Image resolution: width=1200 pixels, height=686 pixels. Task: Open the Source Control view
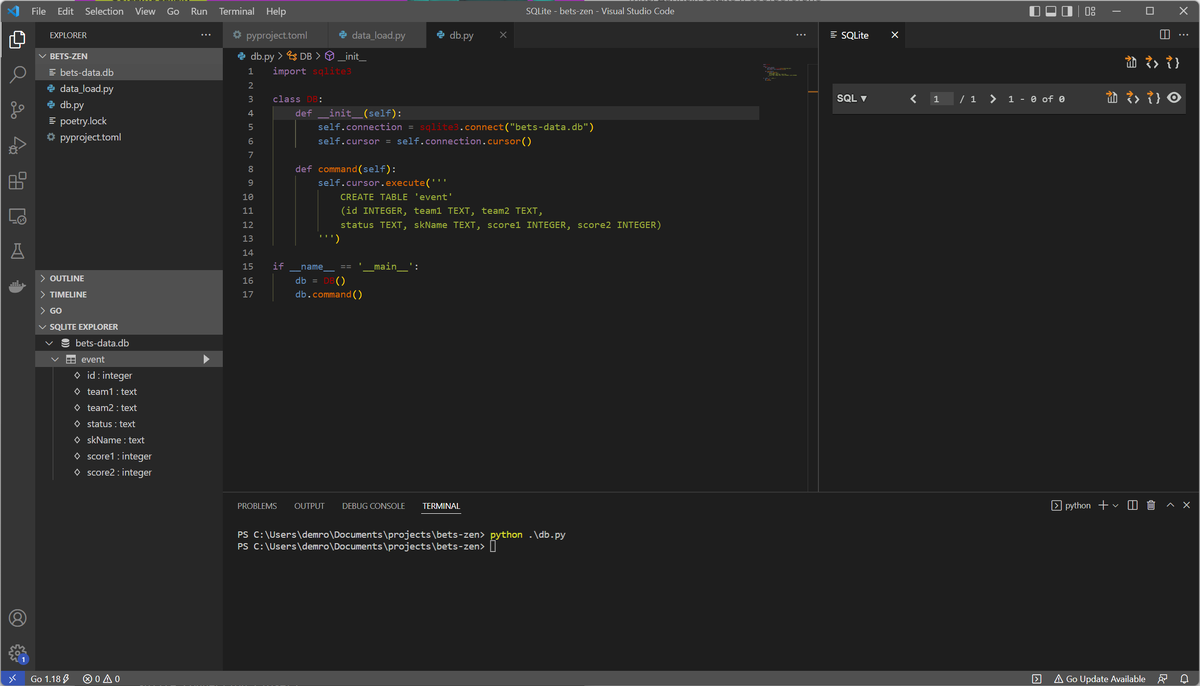point(17,110)
